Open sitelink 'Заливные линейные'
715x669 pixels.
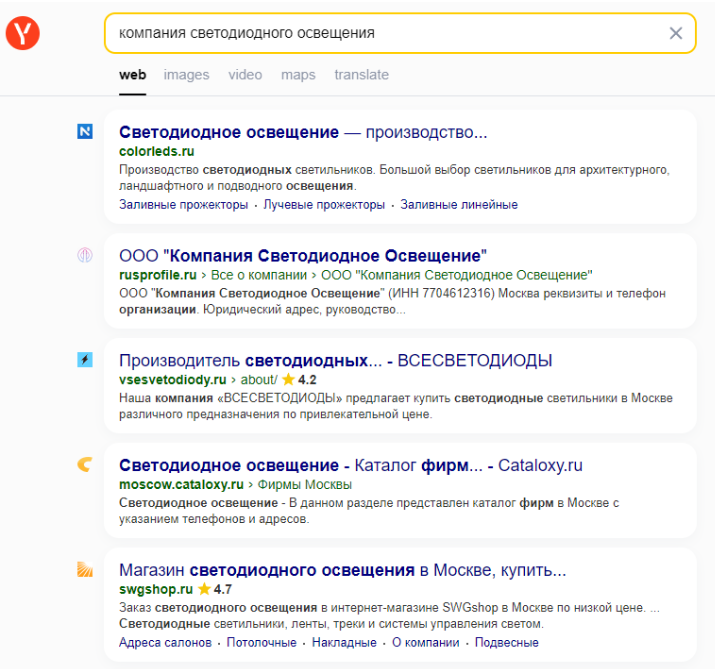pyautogui.click(x=459, y=204)
